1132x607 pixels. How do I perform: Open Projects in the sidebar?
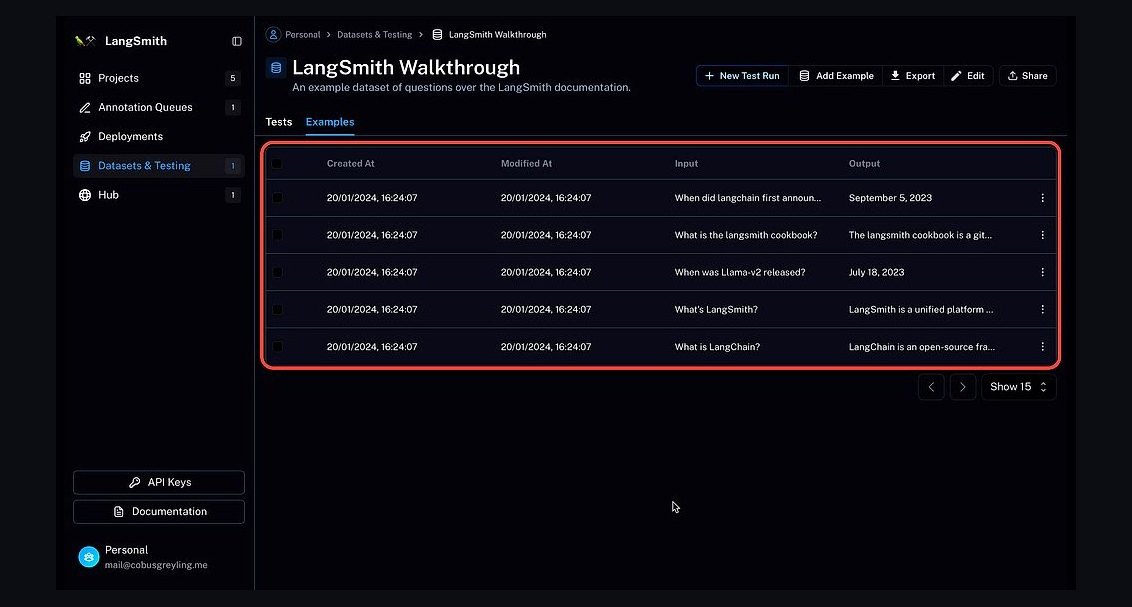tap(159, 78)
